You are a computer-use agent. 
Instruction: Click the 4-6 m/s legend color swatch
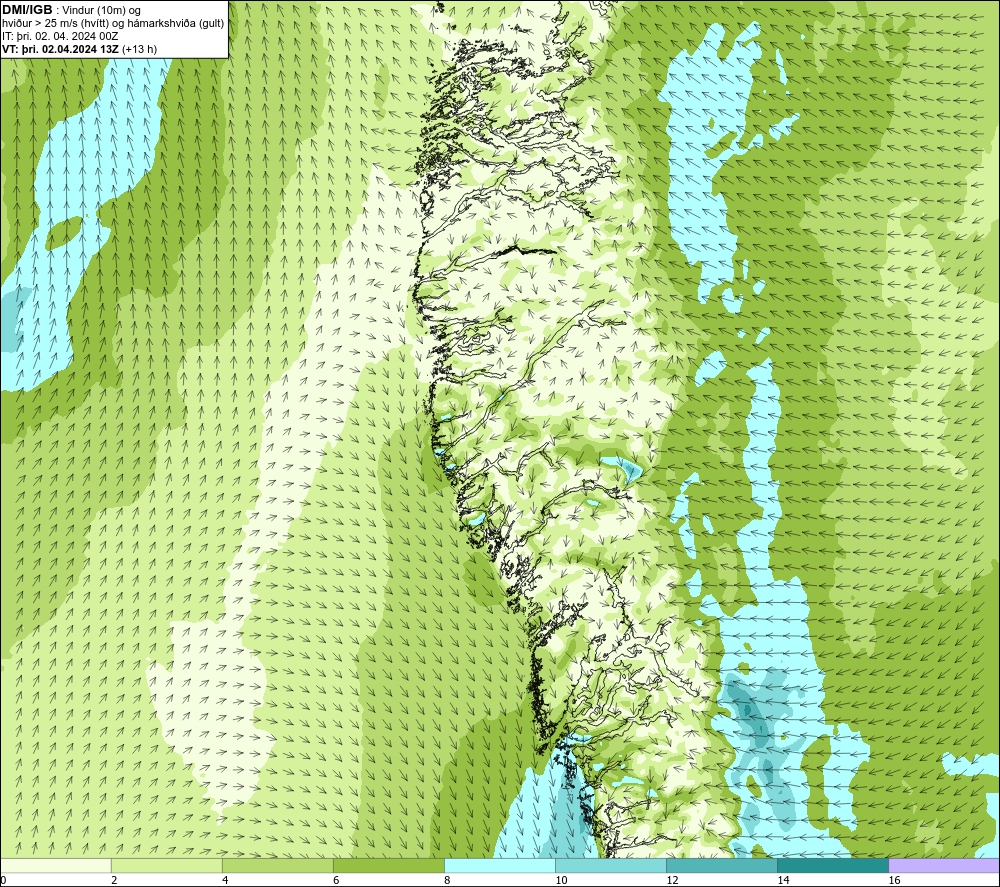[277, 866]
